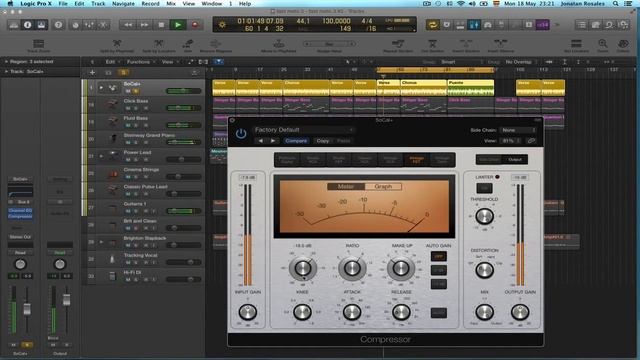This screenshot has height=360, width=640.
Task: Click the Compare button in the plugin header
Action: 296,141
